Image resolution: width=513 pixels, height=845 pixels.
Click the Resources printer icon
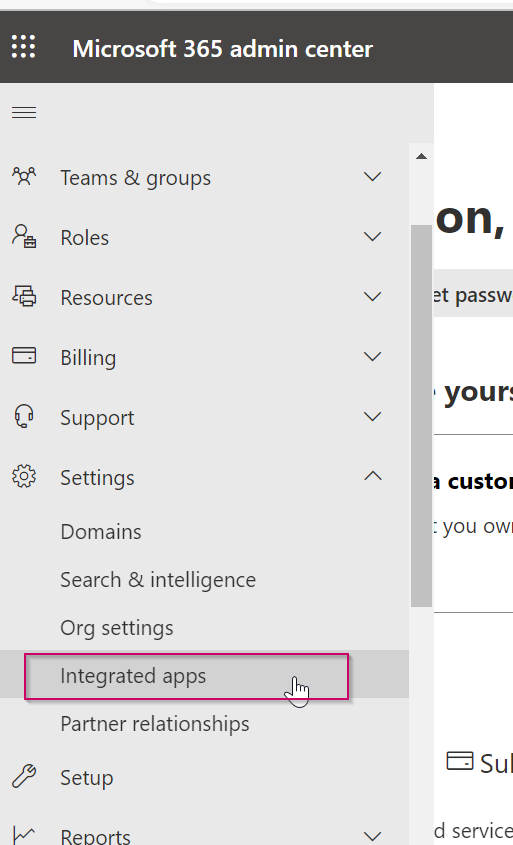coord(24,296)
